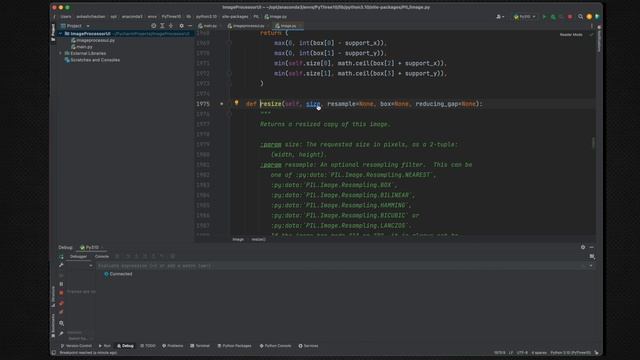The image size is (640, 360).
Task: Hide the Debug tool window with minus icon
Action: (x=591, y=247)
